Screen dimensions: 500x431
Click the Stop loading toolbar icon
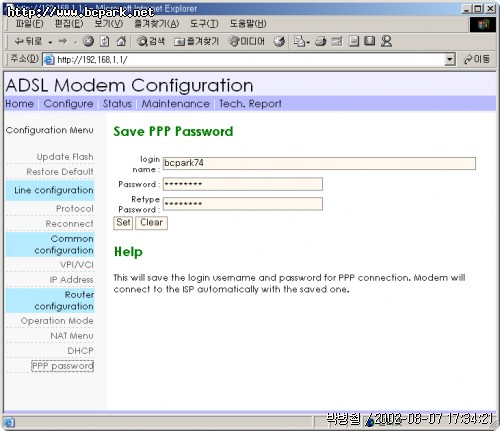[88, 41]
